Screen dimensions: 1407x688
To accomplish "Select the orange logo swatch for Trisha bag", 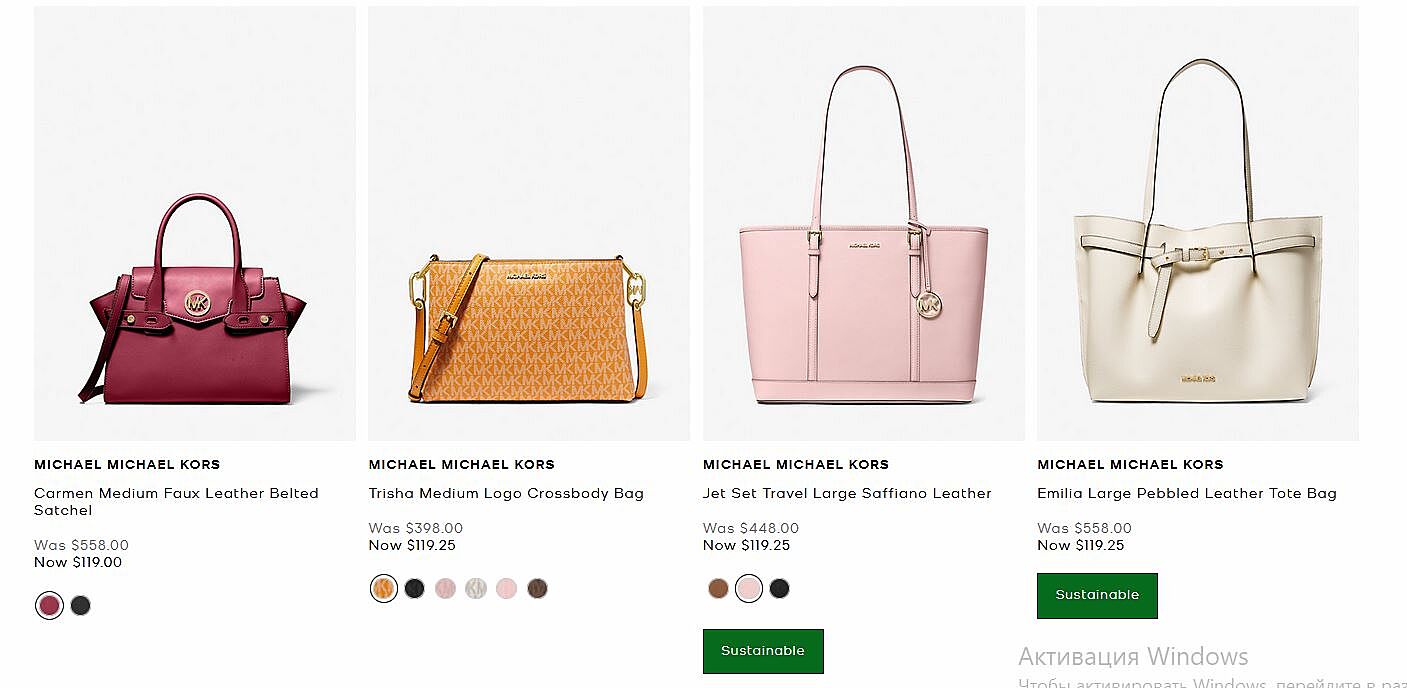I will (x=384, y=588).
